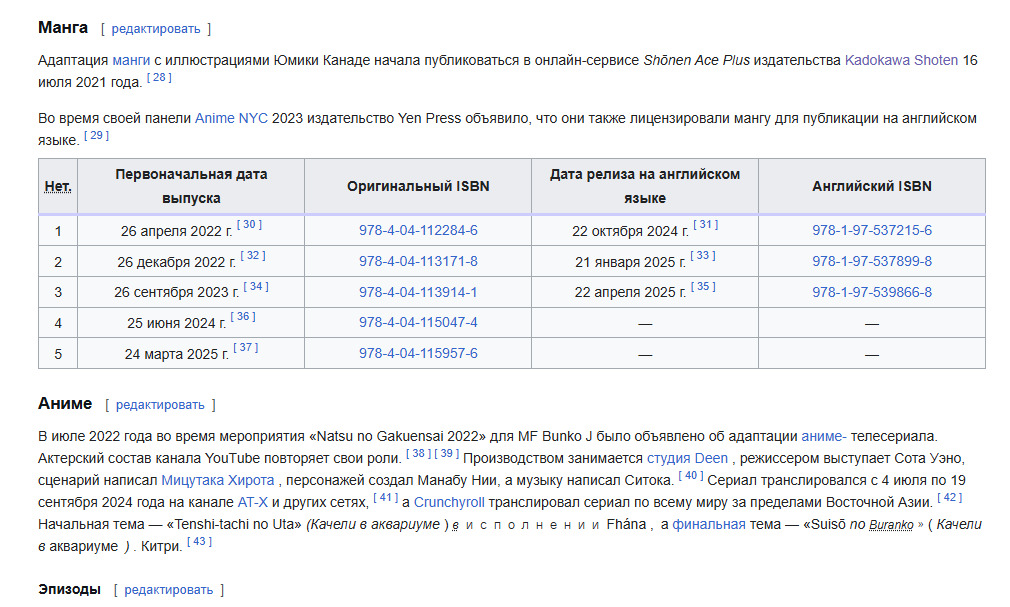Open English ISBN 978-1-97-539866-8

(x=871, y=293)
